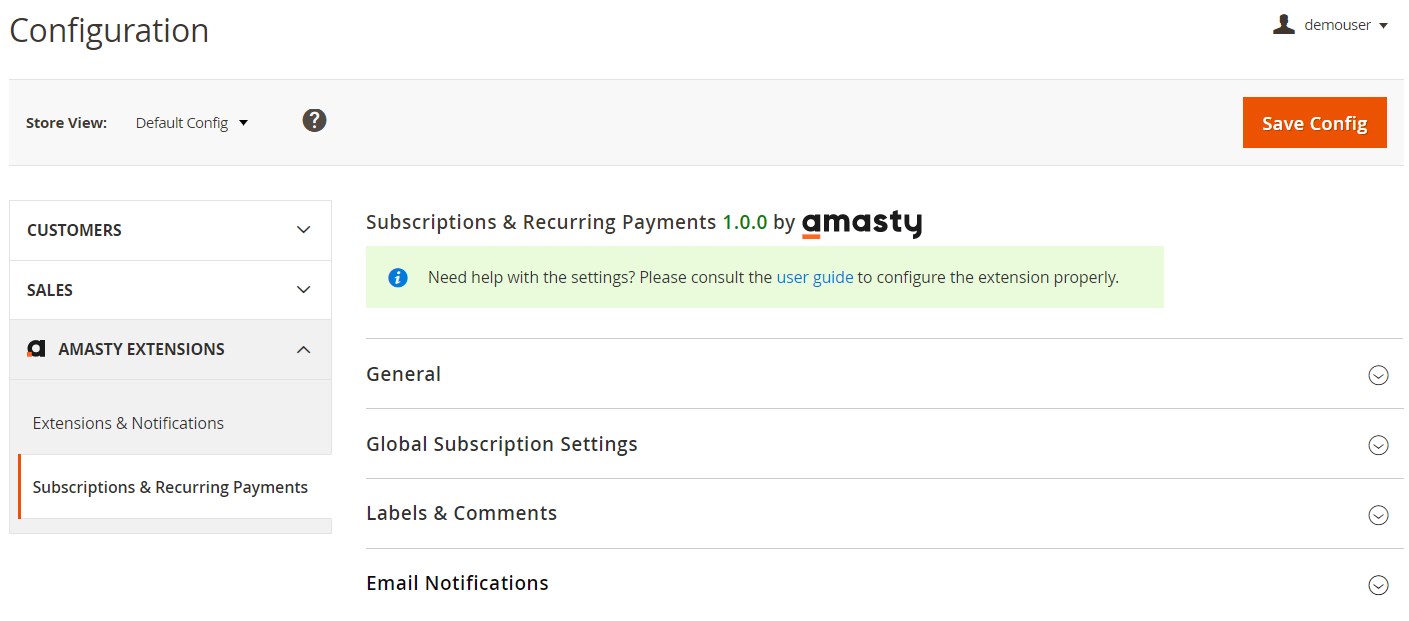Select Subscriptions & Recurring Payments menu item
The height and width of the screenshot is (621, 1409).
(x=170, y=487)
